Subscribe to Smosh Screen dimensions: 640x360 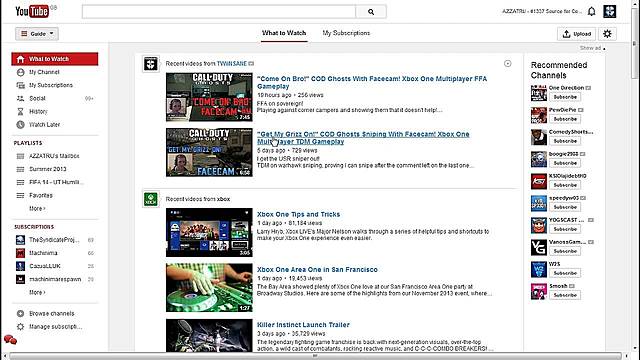(565, 296)
